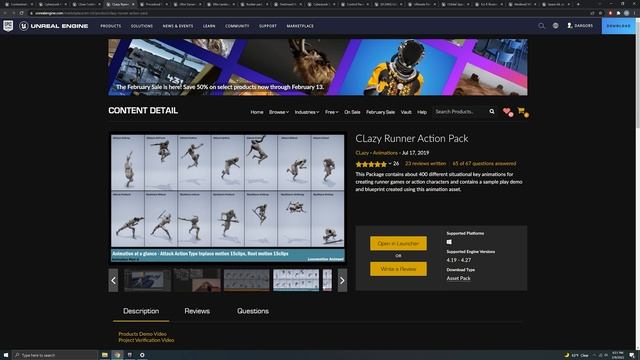Select the third gallery thumbnail
640x360 pixels.
(247, 280)
